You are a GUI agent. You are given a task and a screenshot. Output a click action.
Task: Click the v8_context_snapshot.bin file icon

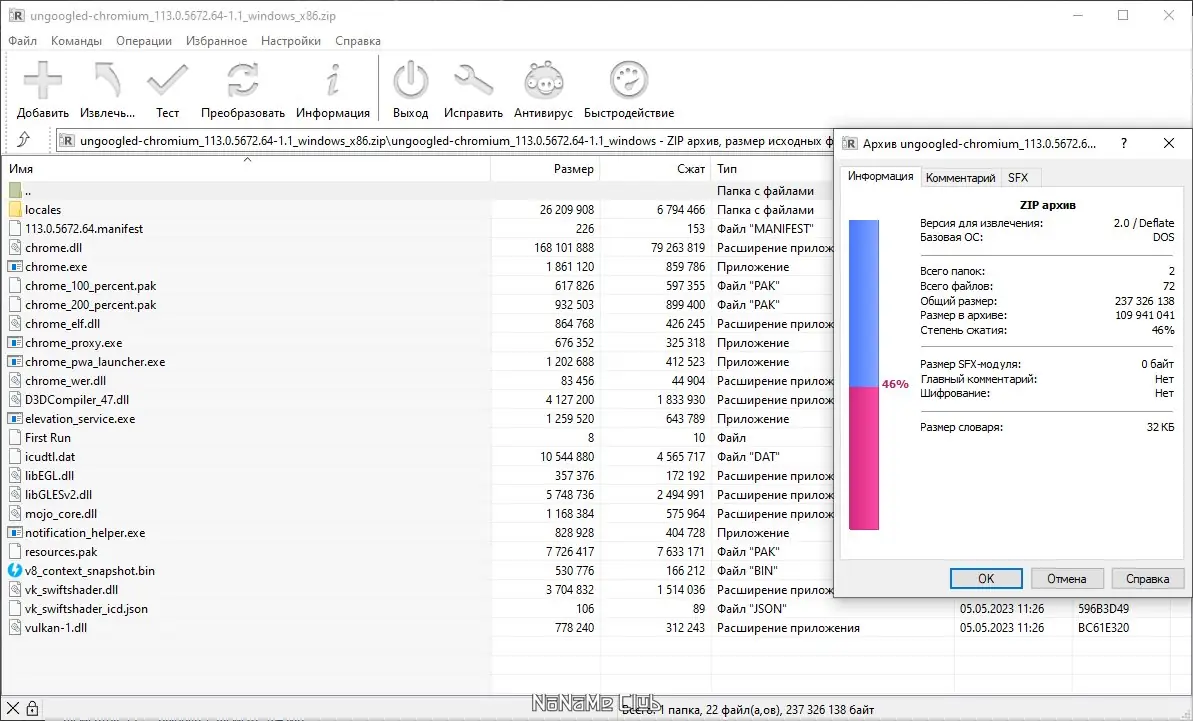[x=15, y=570]
